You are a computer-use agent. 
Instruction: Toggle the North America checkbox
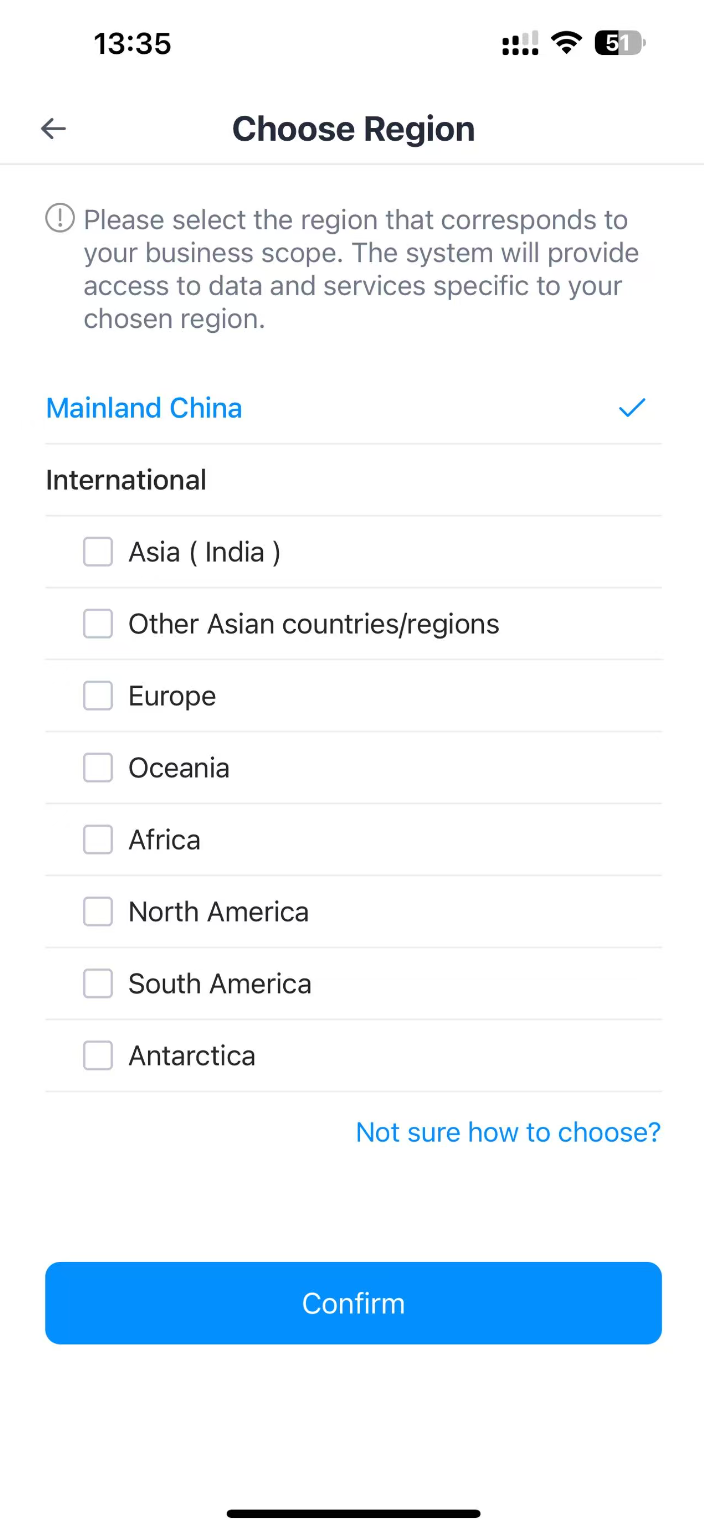(x=98, y=912)
